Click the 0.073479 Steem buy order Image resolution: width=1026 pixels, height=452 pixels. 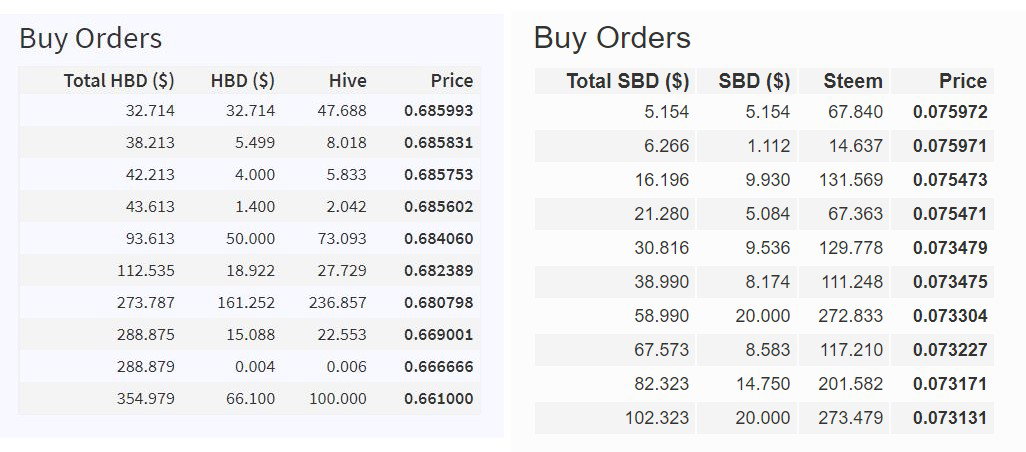click(764, 248)
